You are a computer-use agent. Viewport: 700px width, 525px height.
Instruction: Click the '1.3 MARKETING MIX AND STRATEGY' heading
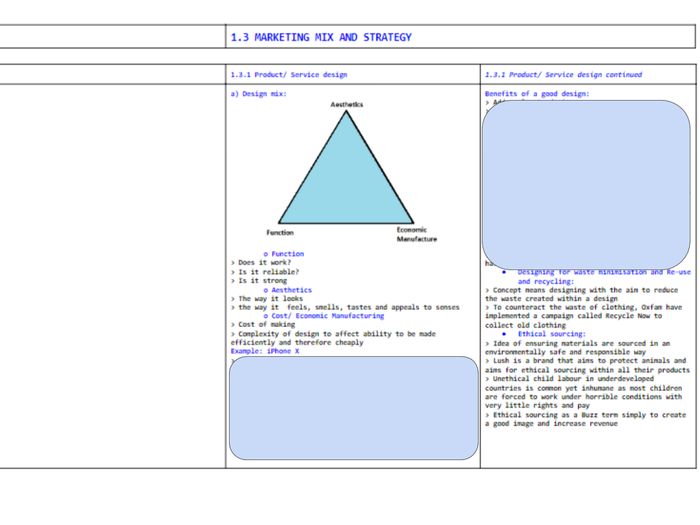click(321, 38)
